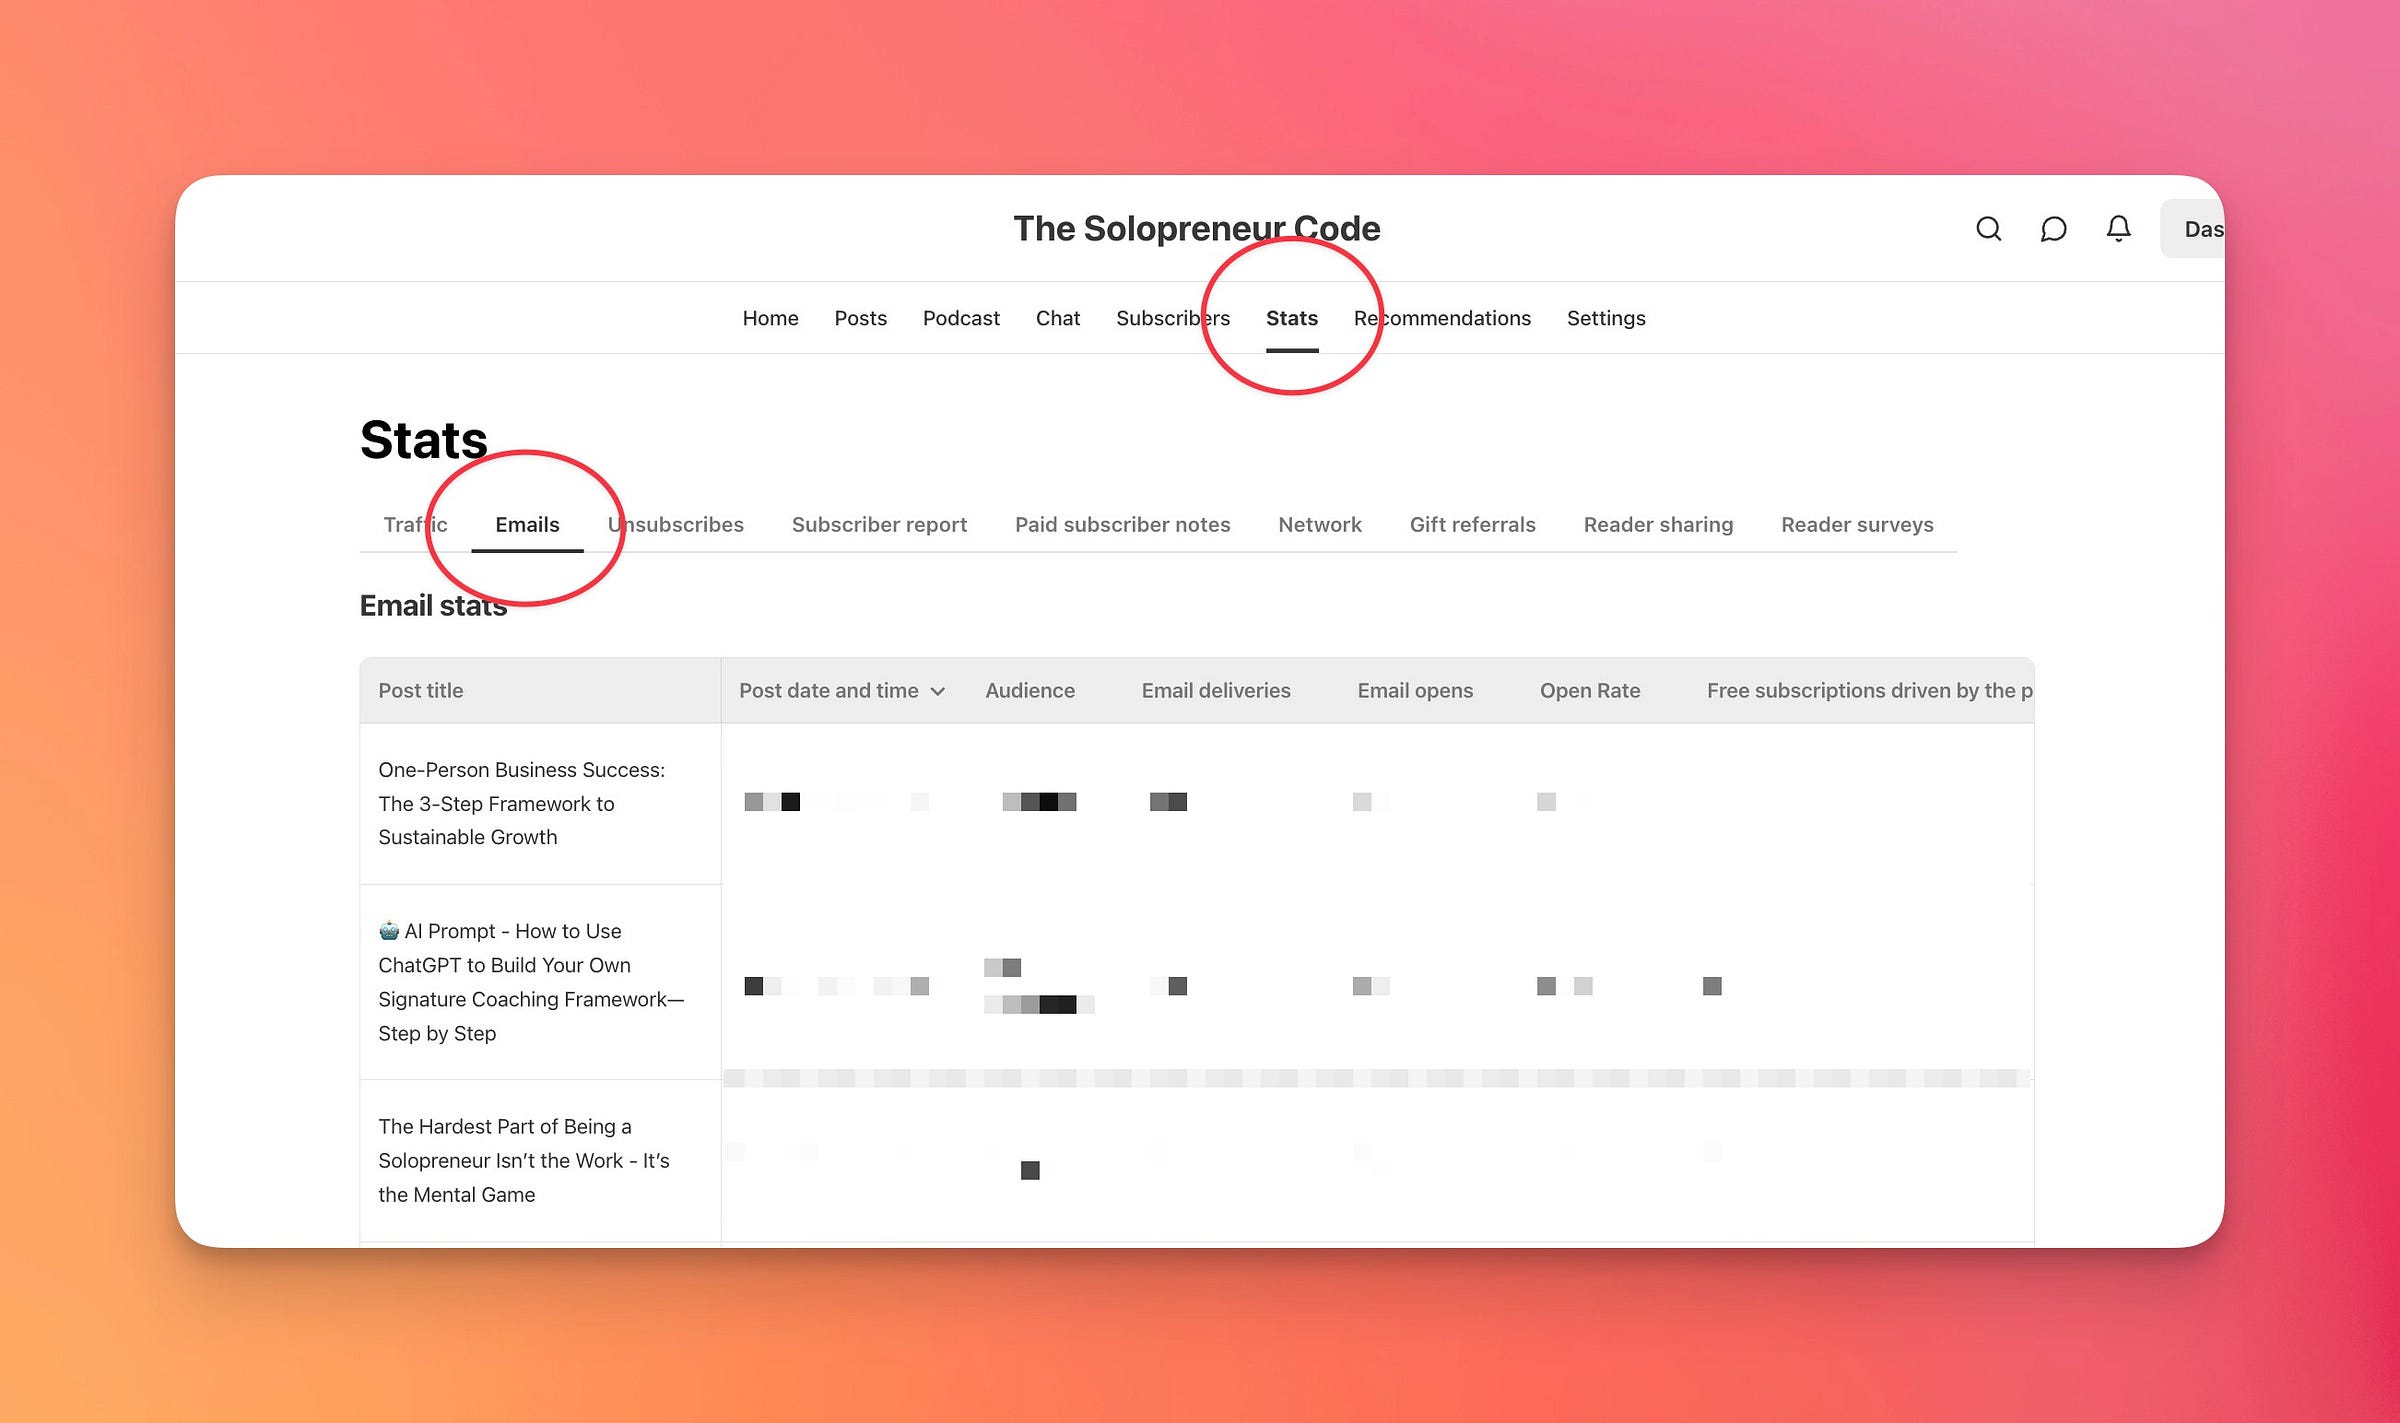Open the Subscriber report tab
The image size is (2400, 1423).
pos(878,524)
